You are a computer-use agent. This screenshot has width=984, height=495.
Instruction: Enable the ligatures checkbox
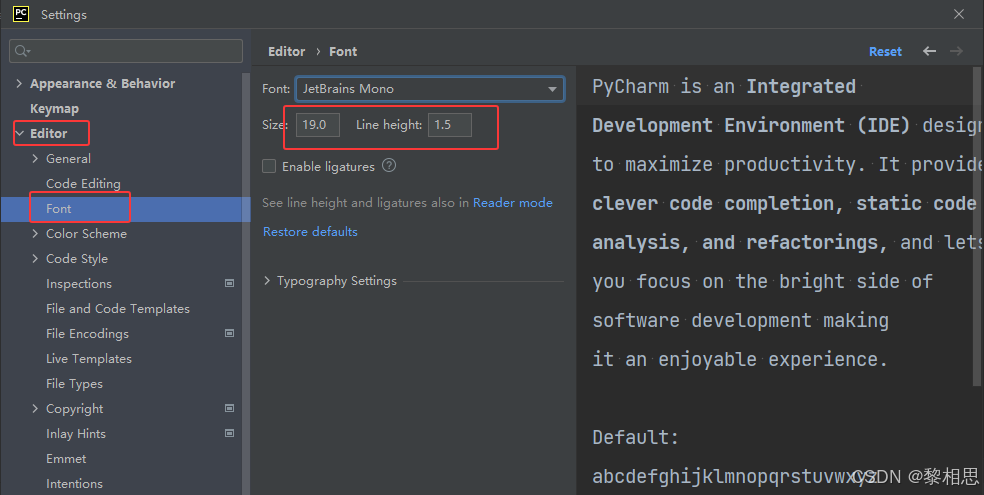269,166
